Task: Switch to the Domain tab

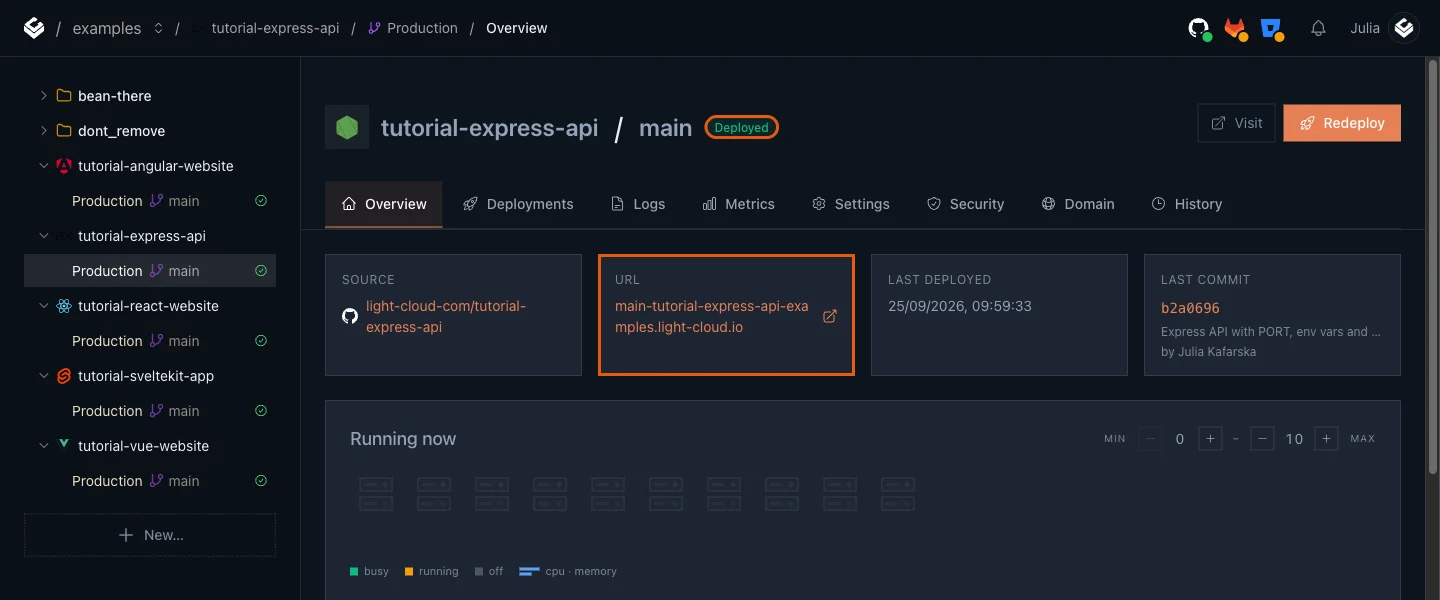Action: pyautogui.click(x=1078, y=204)
